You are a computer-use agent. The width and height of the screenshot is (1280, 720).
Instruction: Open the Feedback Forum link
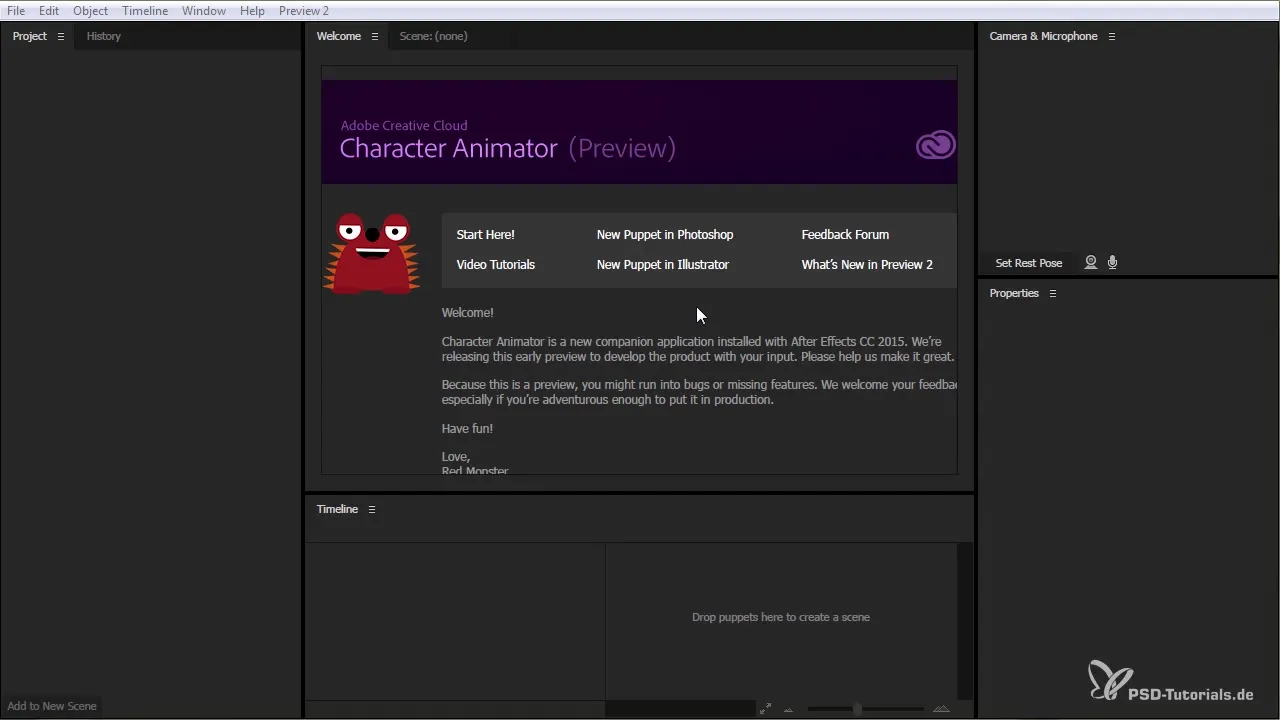pyautogui.click(x=845, y=235)
